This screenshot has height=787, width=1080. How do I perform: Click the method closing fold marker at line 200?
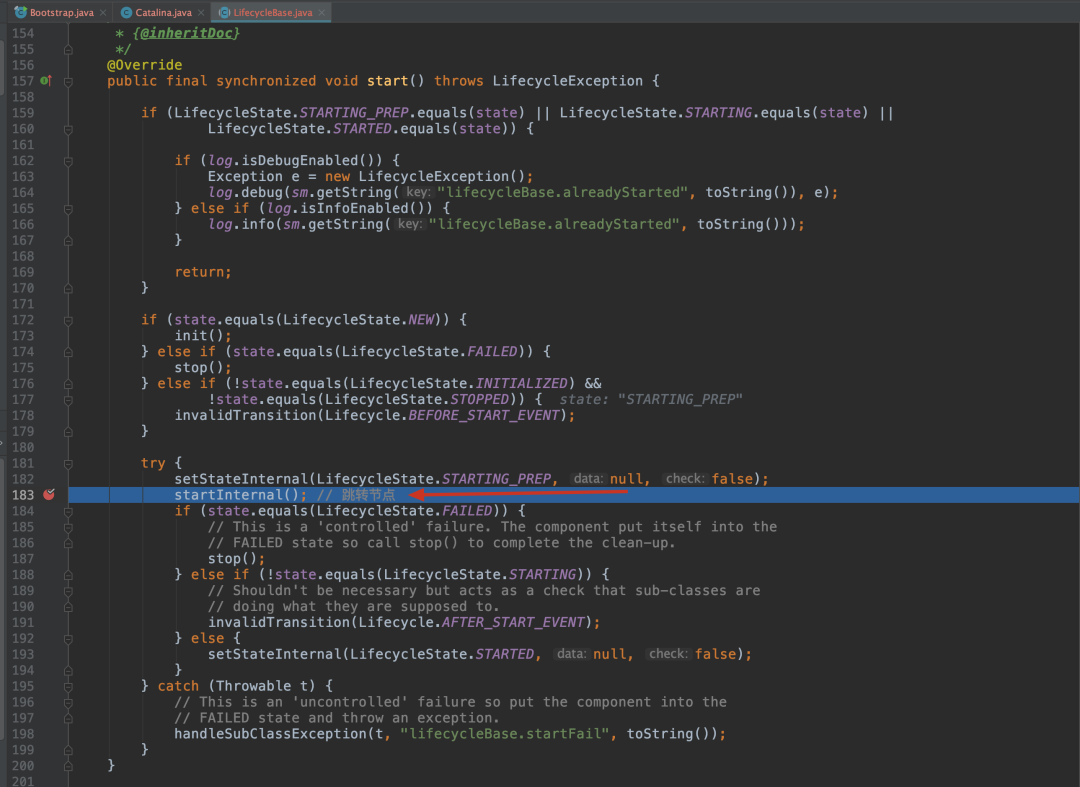click(68, 766)
